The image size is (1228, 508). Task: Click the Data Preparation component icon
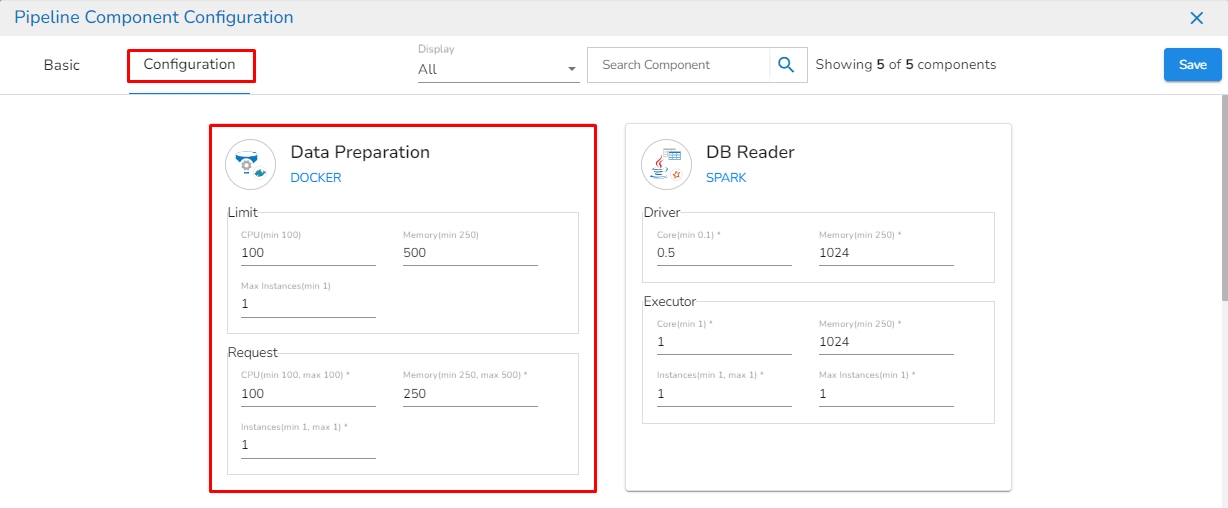point(250,164)
